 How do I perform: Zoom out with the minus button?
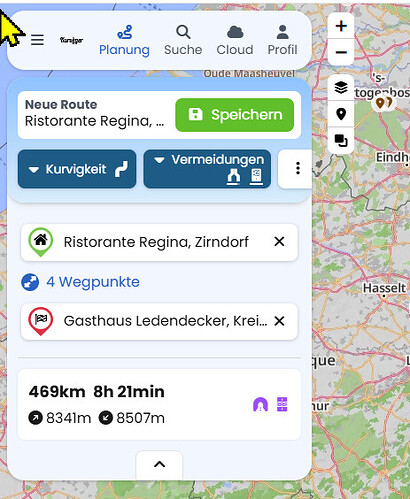pyautogui.click(x=341, y=52)
